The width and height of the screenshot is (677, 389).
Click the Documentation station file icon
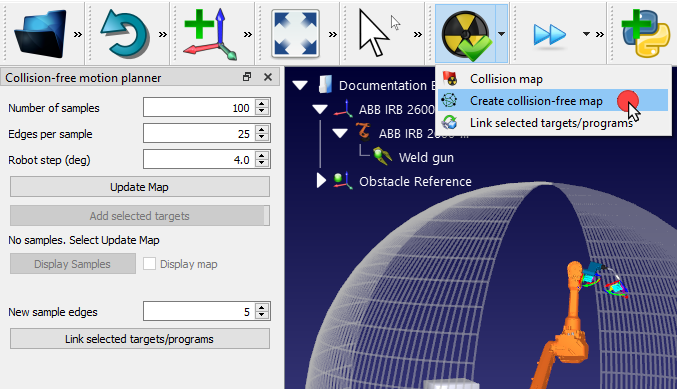coord(325,85)
